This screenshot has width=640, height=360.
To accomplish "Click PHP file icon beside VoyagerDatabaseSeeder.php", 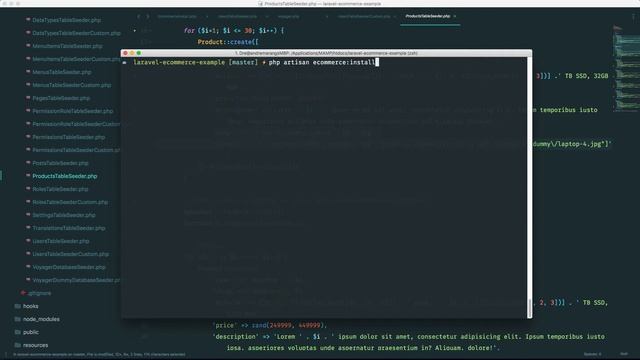I will [x=28, y=267].
